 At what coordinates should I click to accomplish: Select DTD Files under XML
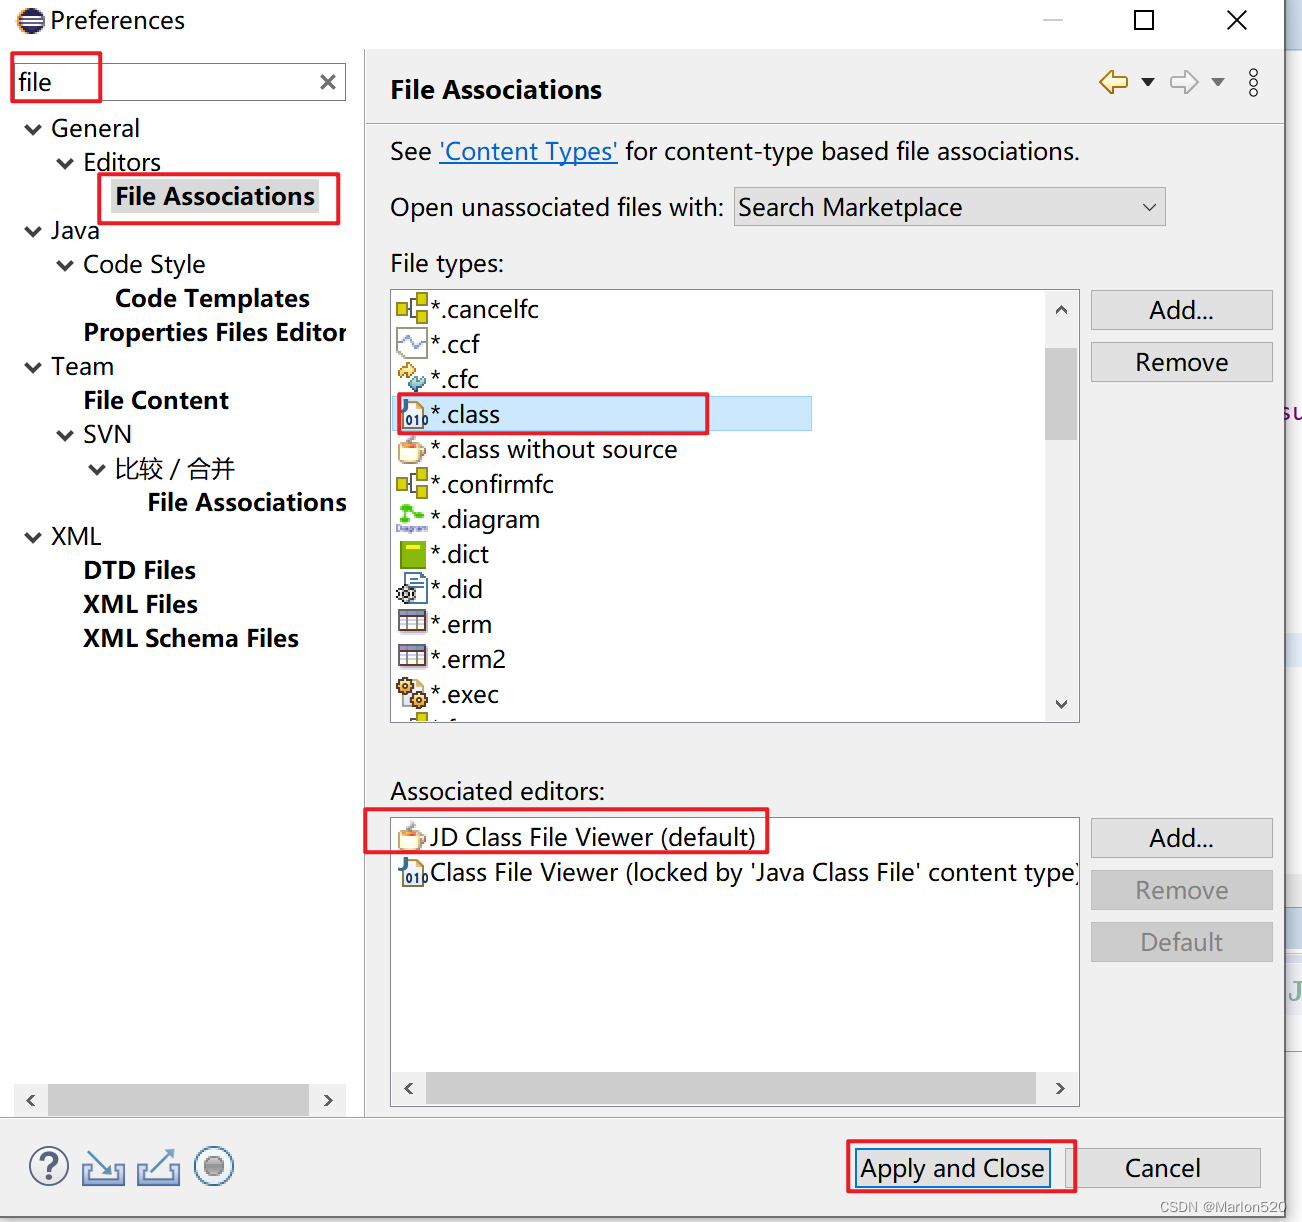pyautogui.click(x=140, y=570)
